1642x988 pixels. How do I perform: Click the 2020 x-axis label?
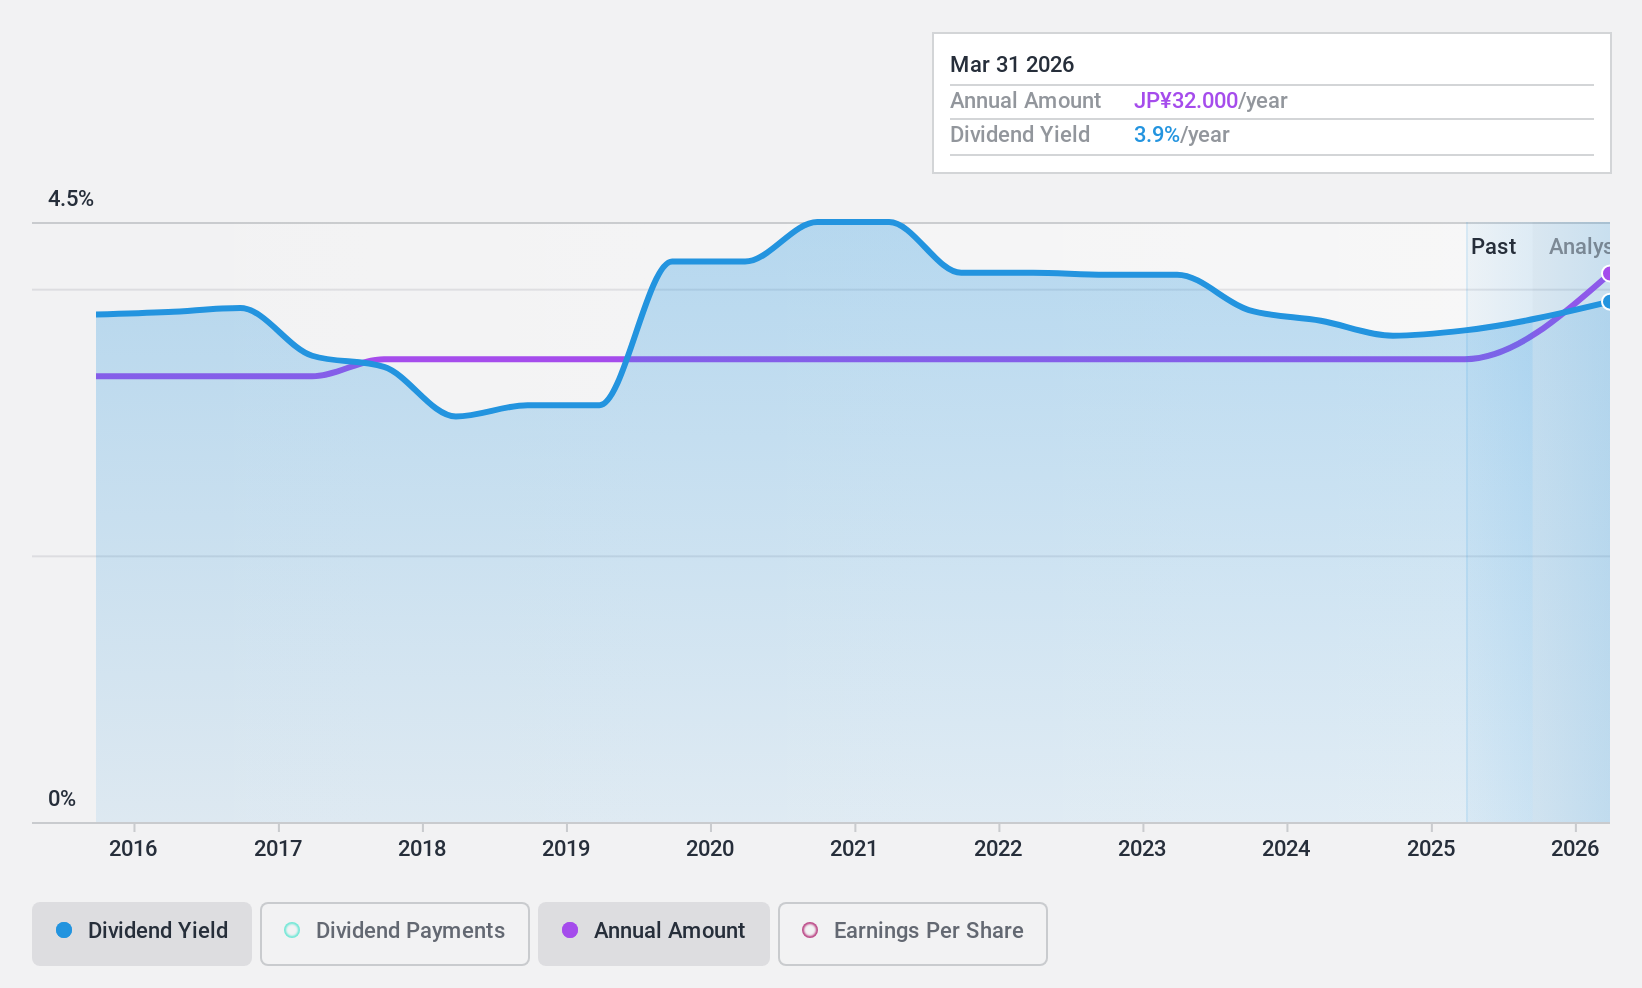tap(710, 849)
